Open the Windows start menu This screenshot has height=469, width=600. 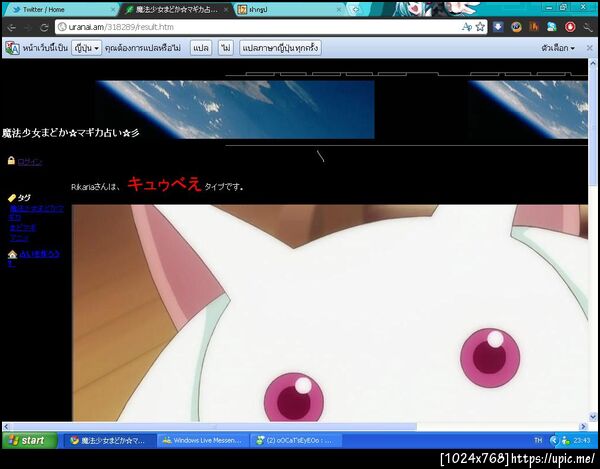click(x=29, y=441)
